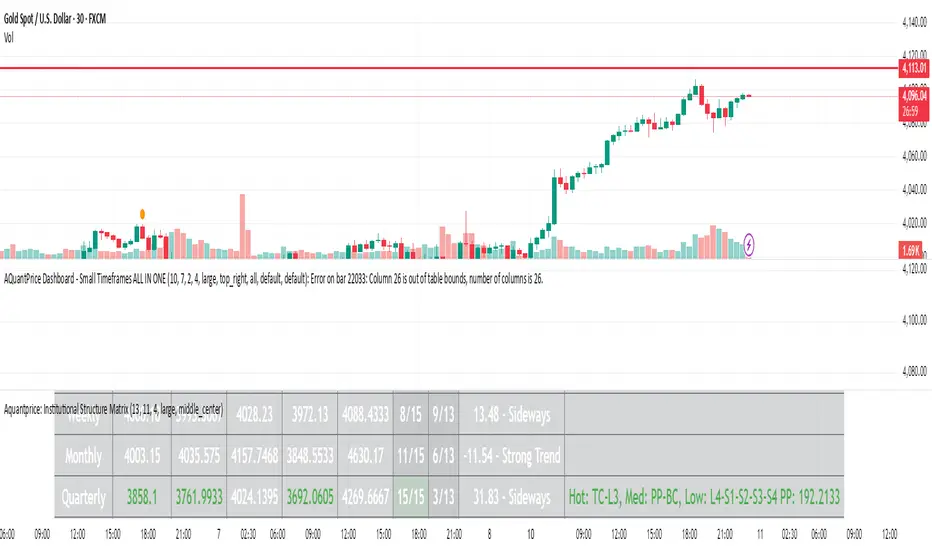This screenshot has width=932, height=550.
Task: Click the '-11.54 - Strong Trend' cell
Action: (512, 456)
